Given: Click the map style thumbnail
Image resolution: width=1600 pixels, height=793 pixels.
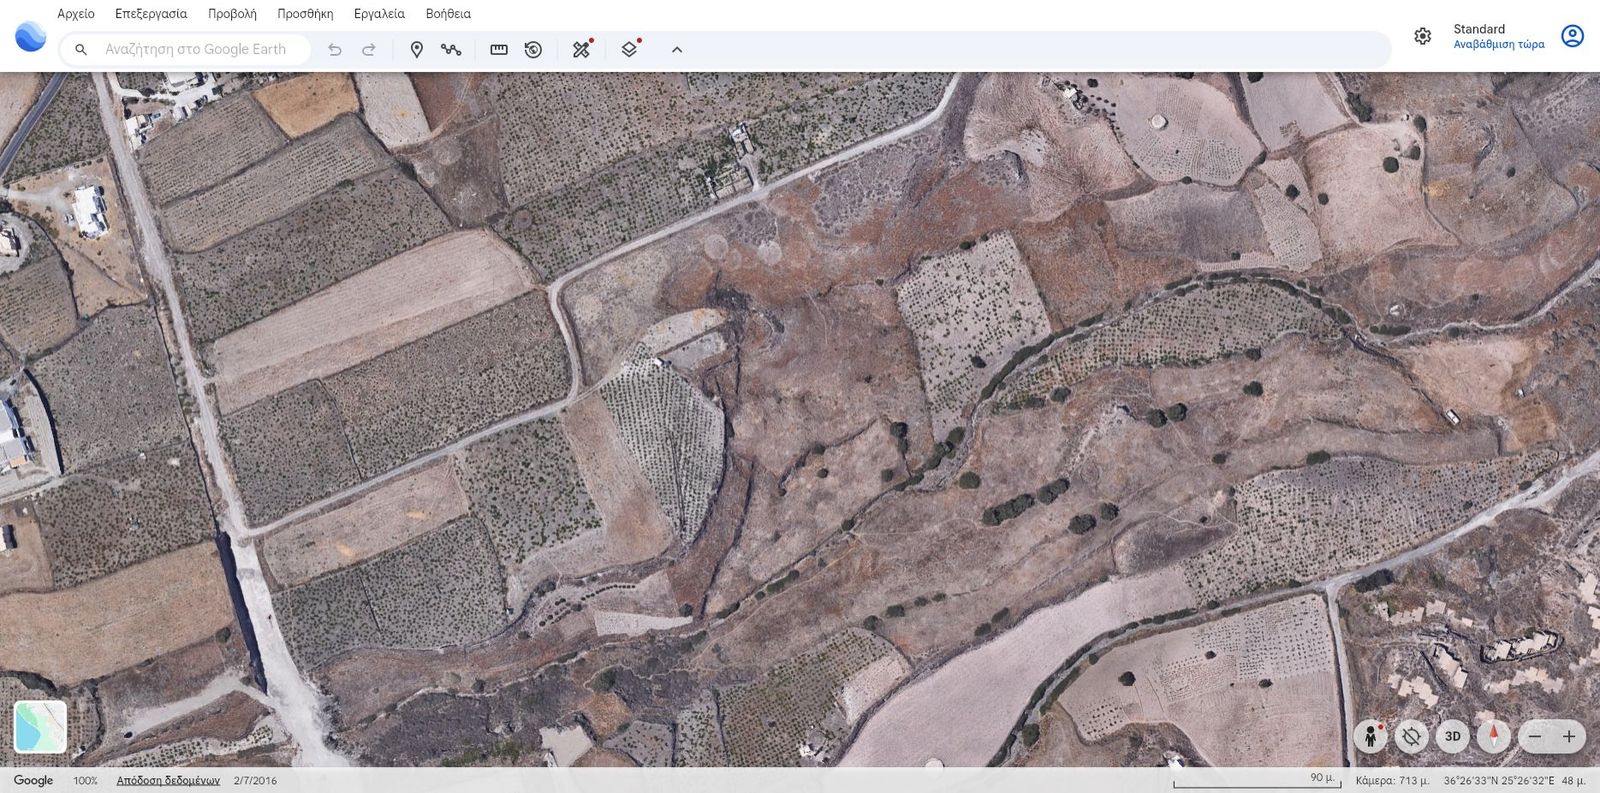Looking at the screenshot, I should [x=40, y=726].
